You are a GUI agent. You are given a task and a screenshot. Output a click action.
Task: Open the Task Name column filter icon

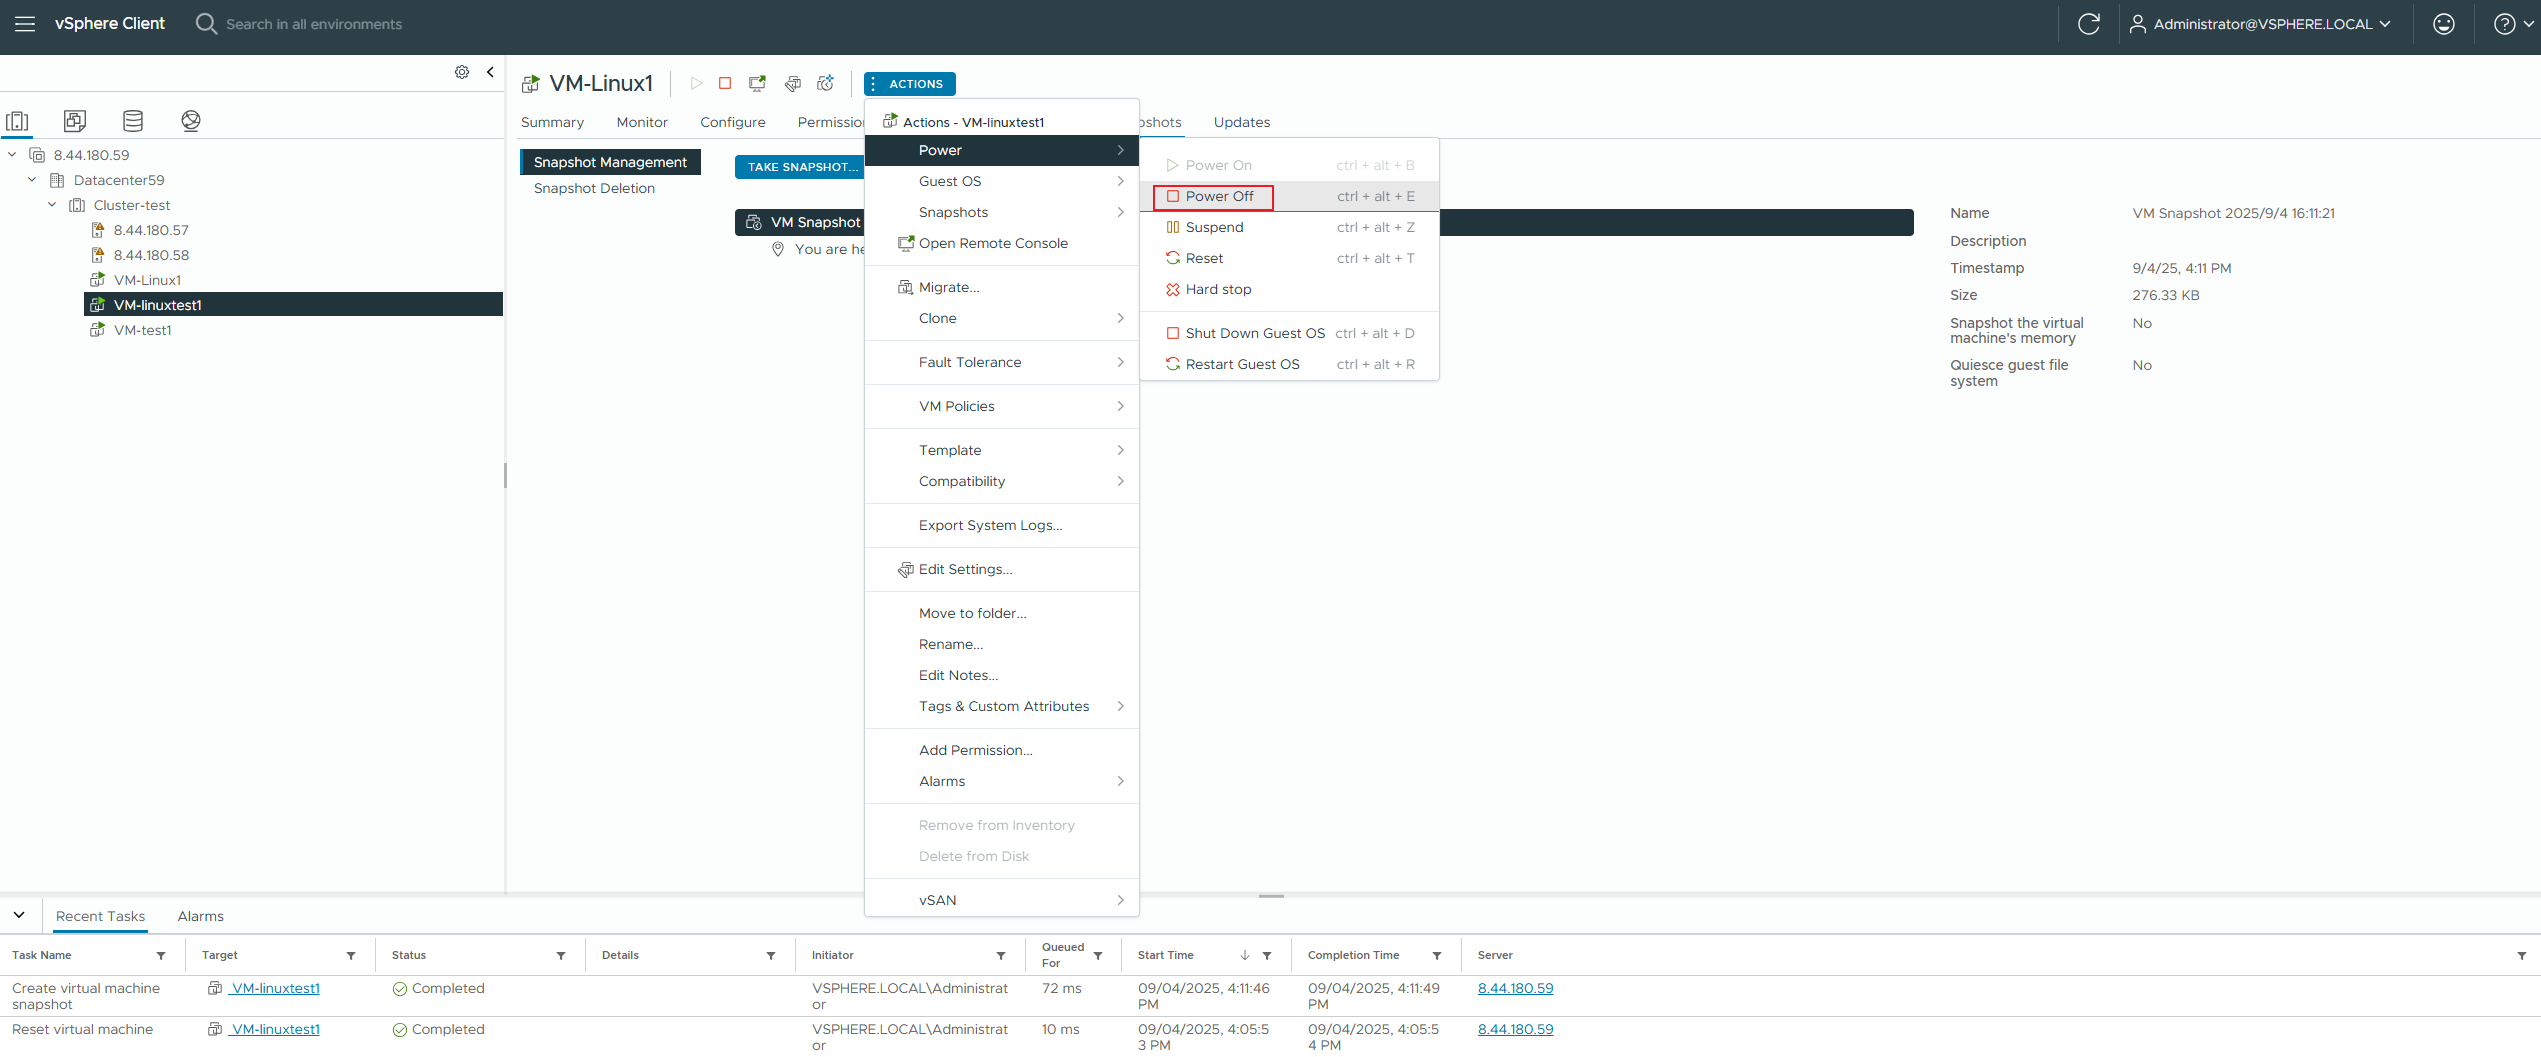[x=161, y=956]
